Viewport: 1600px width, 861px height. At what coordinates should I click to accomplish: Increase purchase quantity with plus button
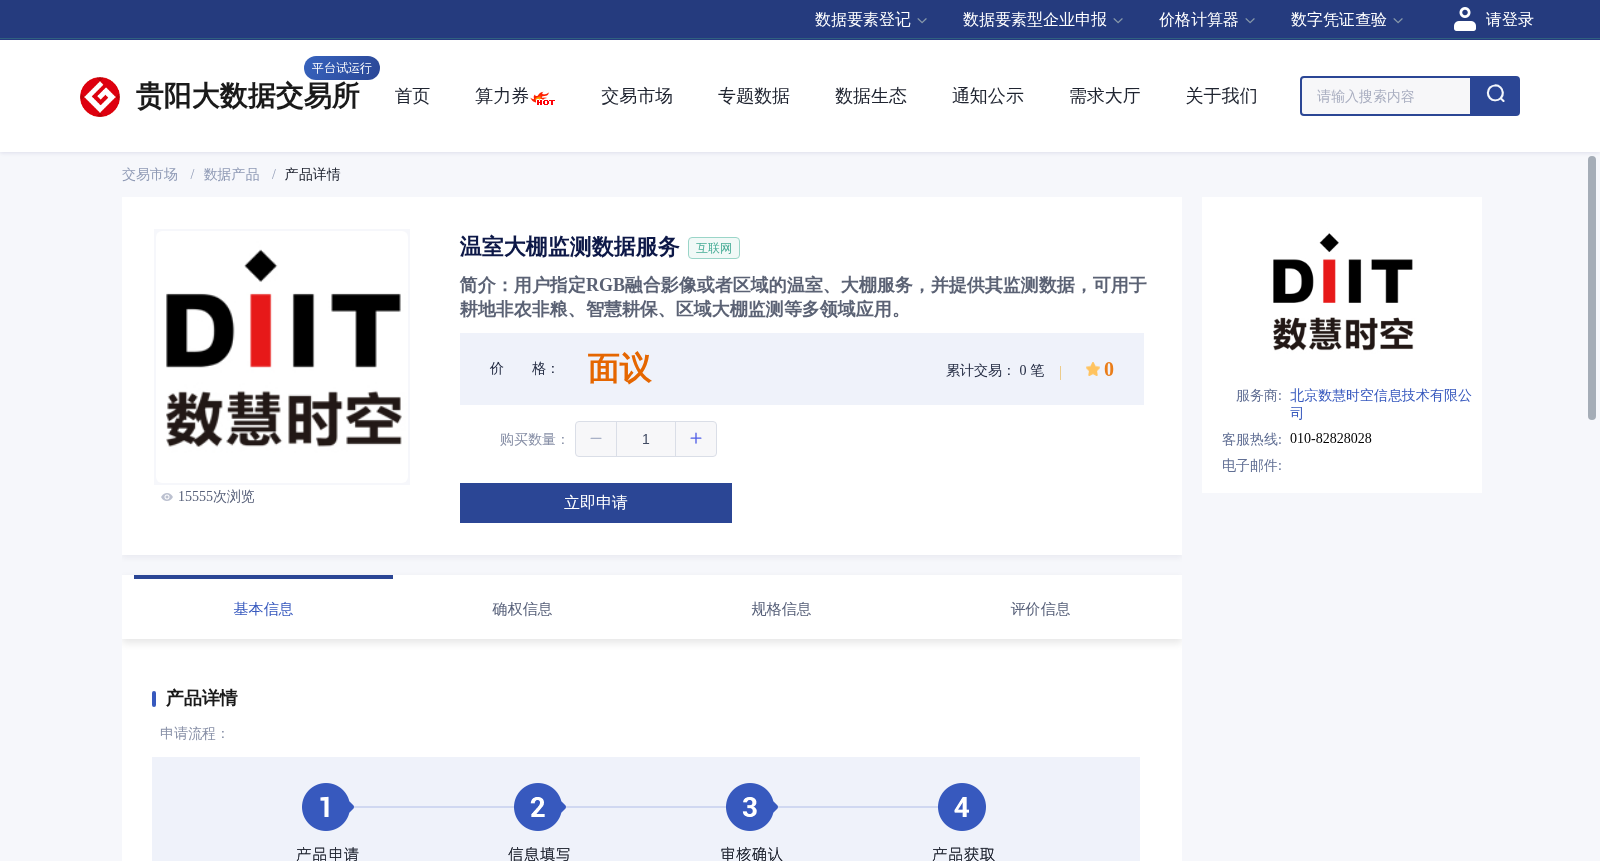(696, 439)
